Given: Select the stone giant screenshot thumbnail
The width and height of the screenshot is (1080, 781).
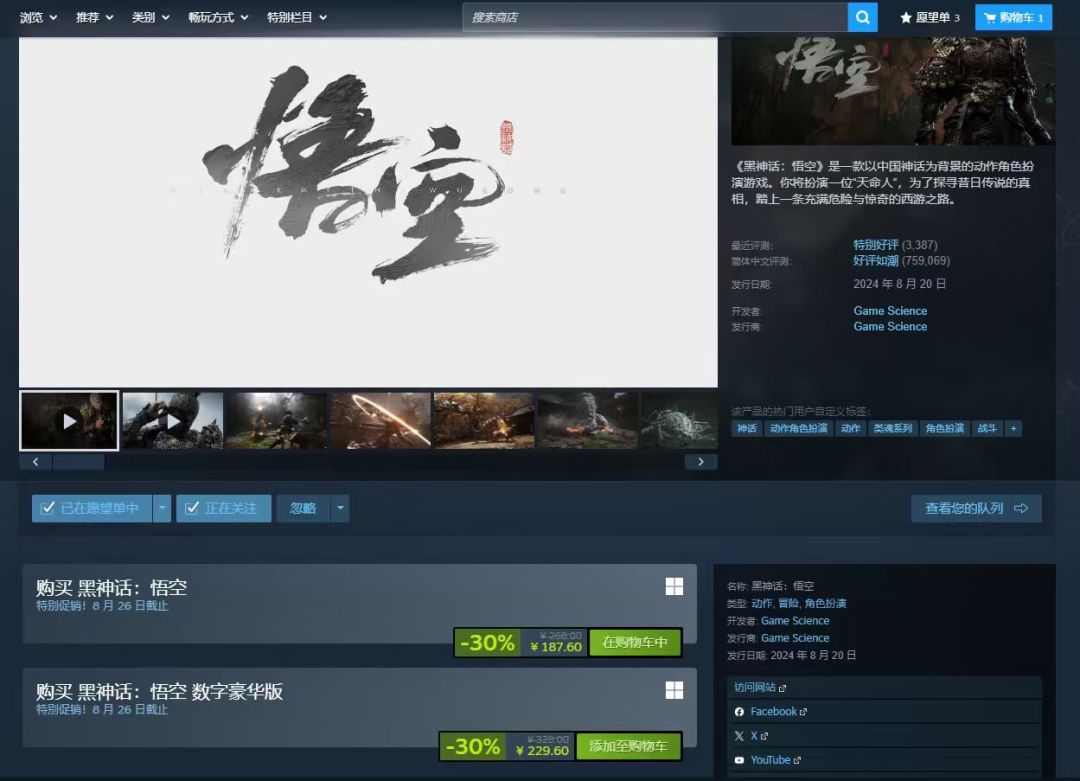Looking at the screenshot, I should (587, 421).
